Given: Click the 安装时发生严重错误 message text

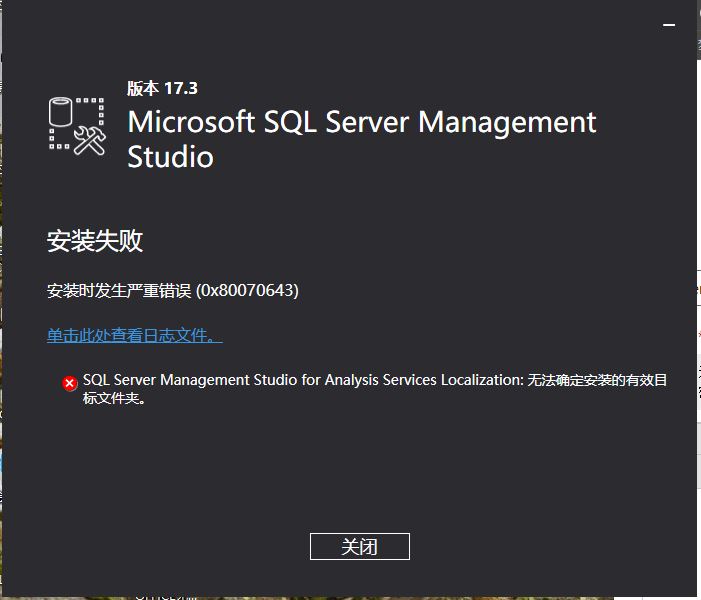Looking at the screenshot, I should click(120, 291).
